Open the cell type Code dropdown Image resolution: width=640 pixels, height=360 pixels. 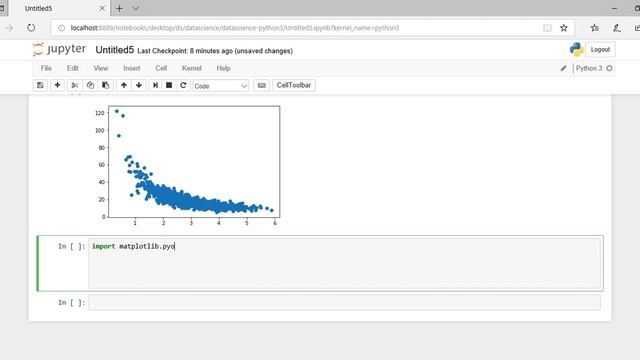pos(220,86)
